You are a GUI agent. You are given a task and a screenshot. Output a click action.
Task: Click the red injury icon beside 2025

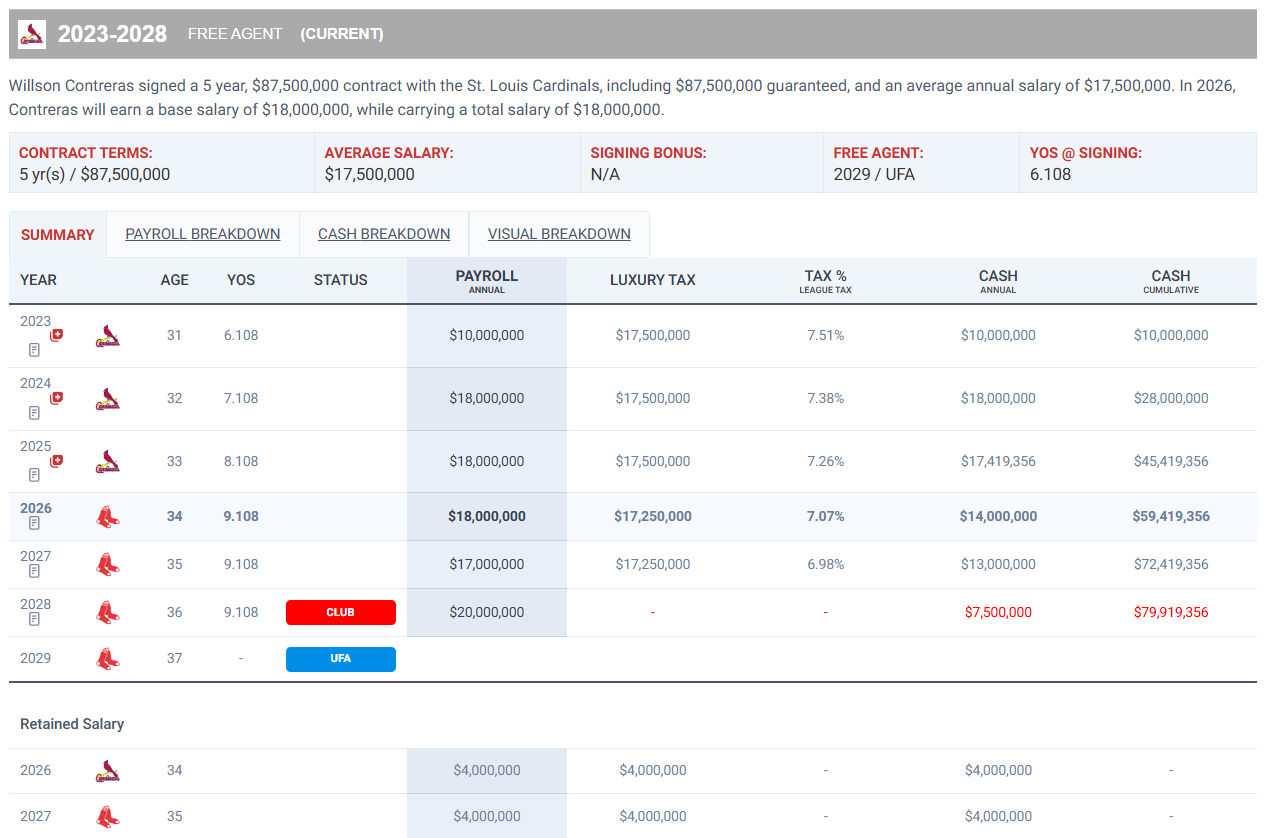[x=57, y=461]
